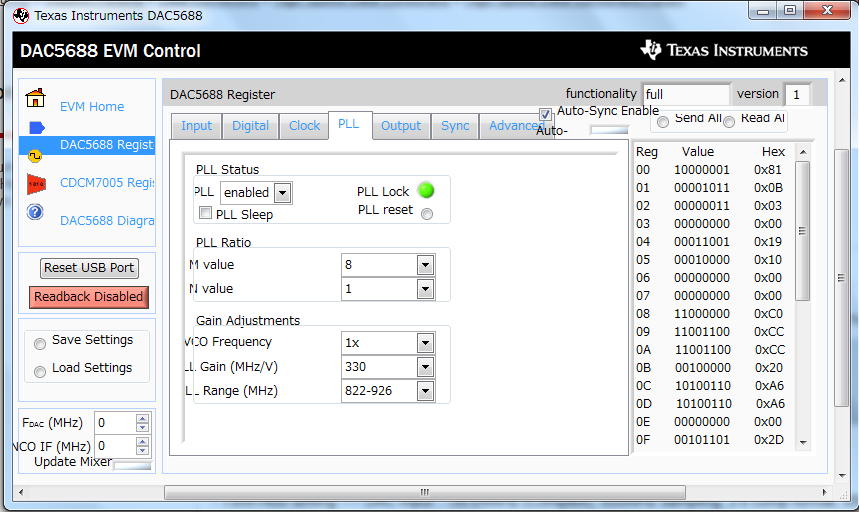Click the Fdac (MHz) input field
Viewport: 859px width, 512px height.
pyautogui.click(x=114, y=423)
